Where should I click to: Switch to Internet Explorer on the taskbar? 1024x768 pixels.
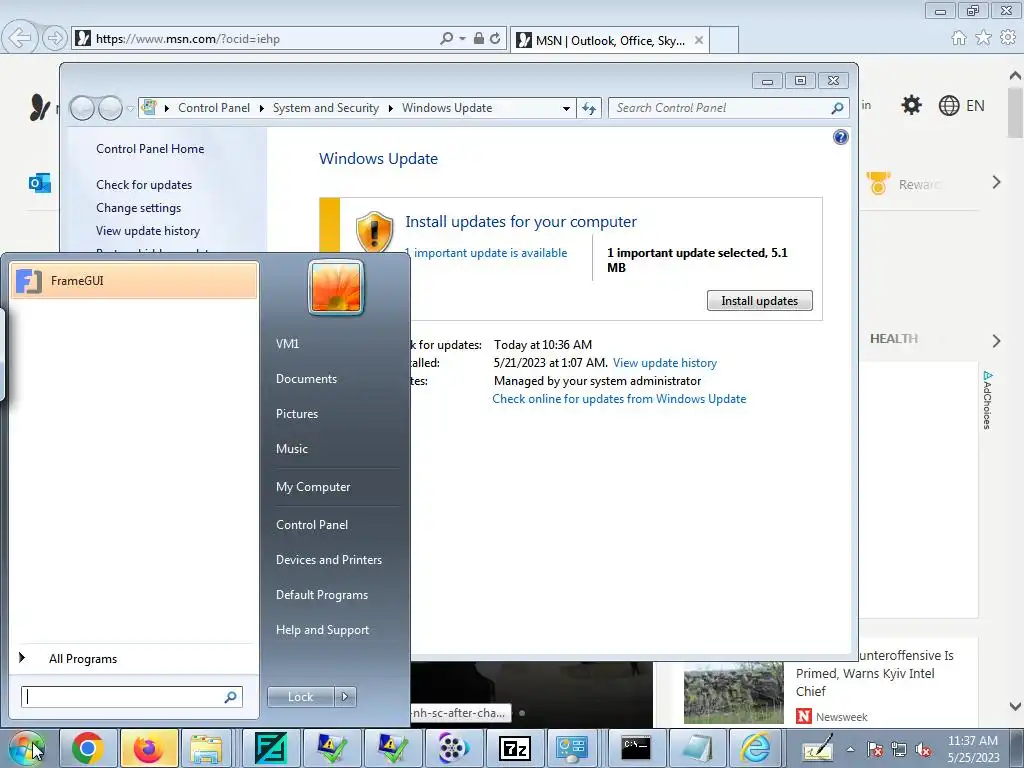755,748
